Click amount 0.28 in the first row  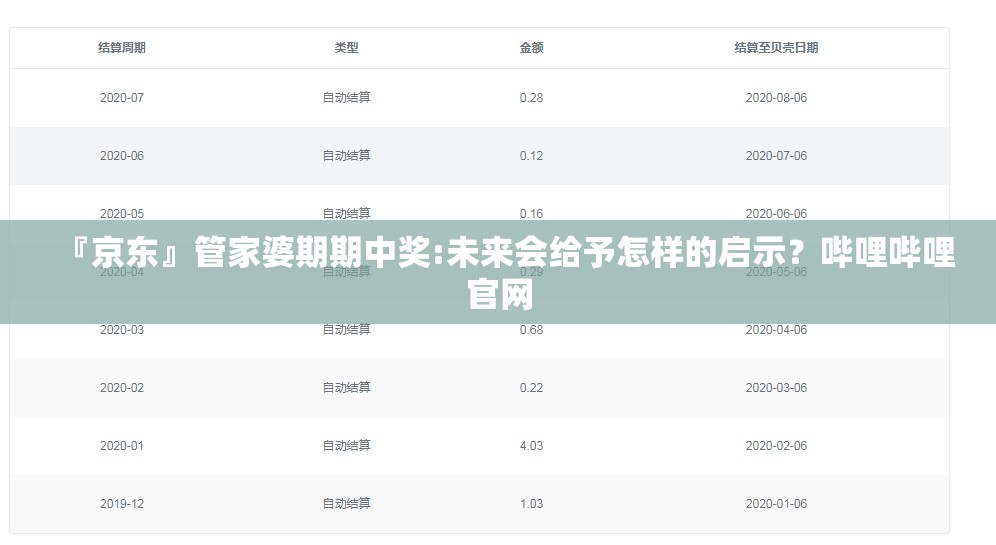click(531, 98)
